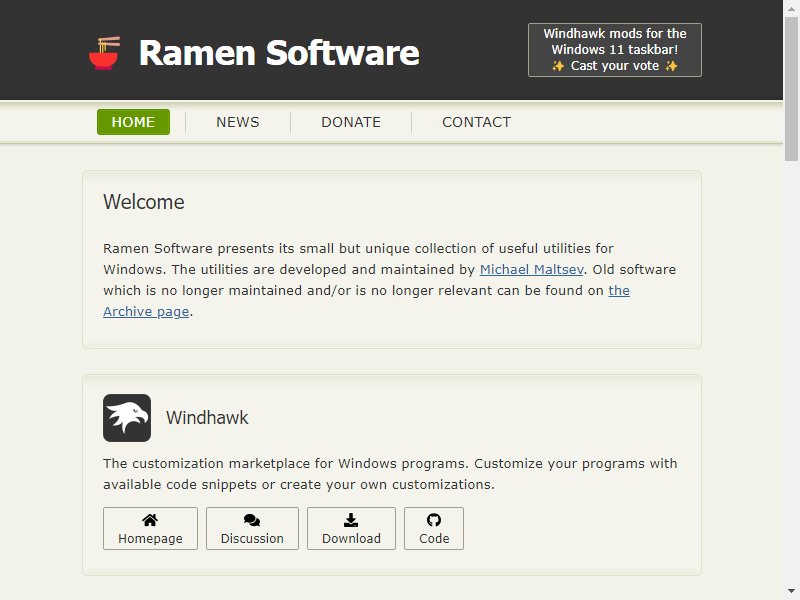This screenshot has width=800, height=600.
Task: Open the Windhawk Homepage button
Action: click(150, 529)
